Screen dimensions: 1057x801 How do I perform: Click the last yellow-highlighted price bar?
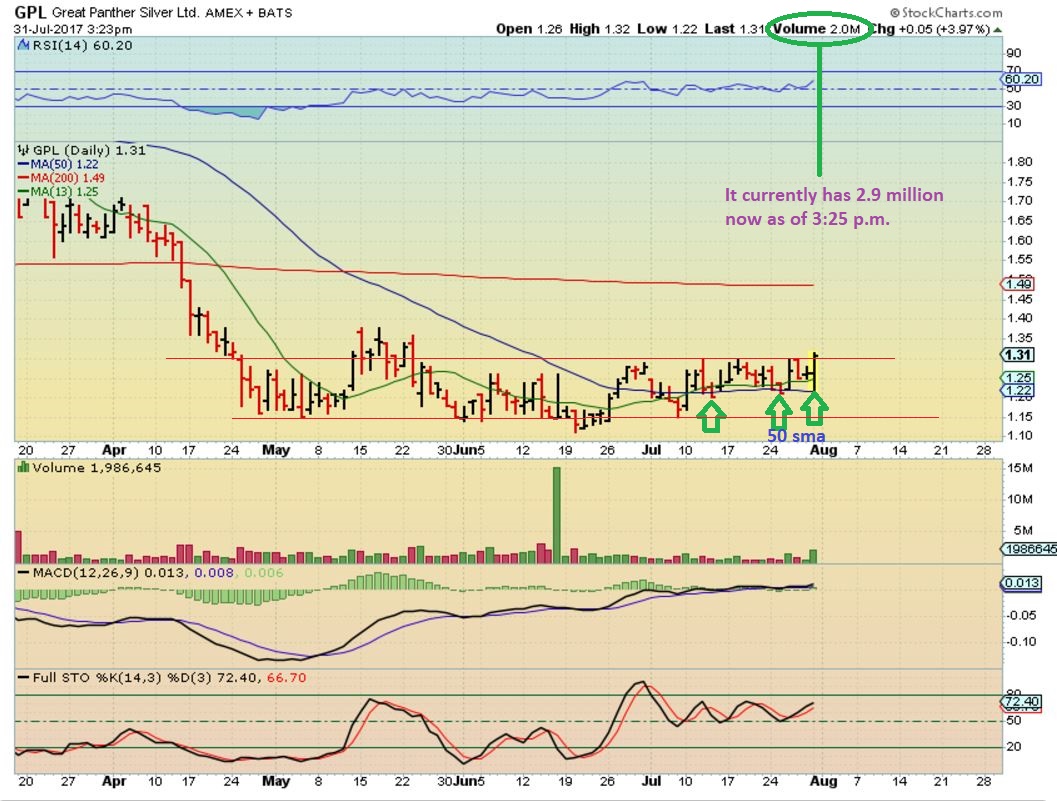(x=815, y=372)
